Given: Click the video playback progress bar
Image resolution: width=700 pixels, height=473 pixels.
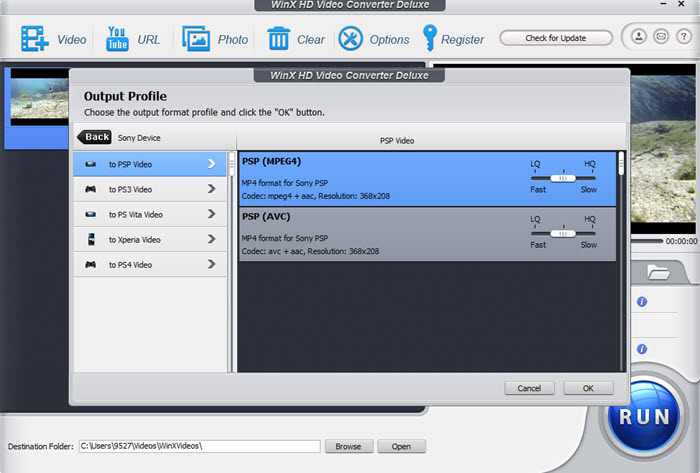Looking at the screenshot, I should click(x=646, y=241).
